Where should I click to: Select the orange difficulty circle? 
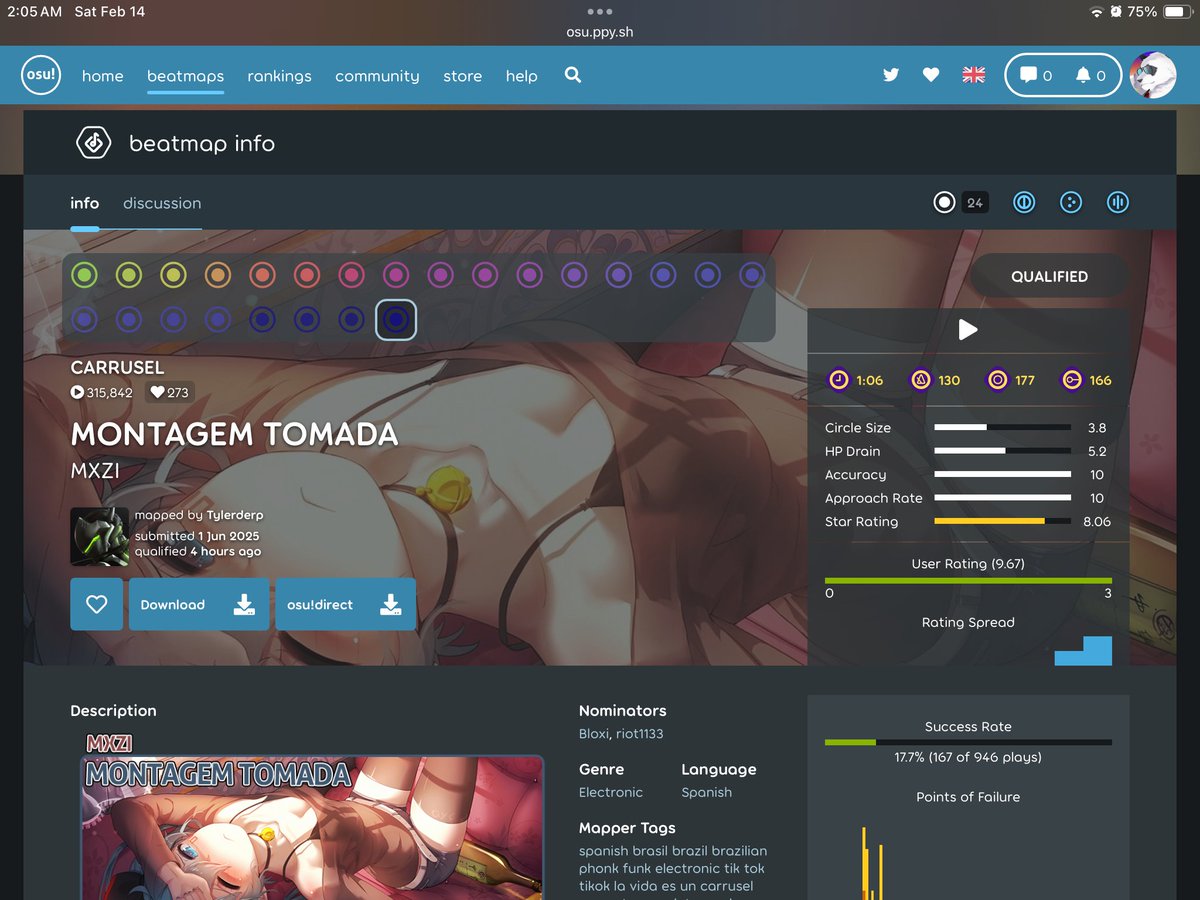point(217,275)
